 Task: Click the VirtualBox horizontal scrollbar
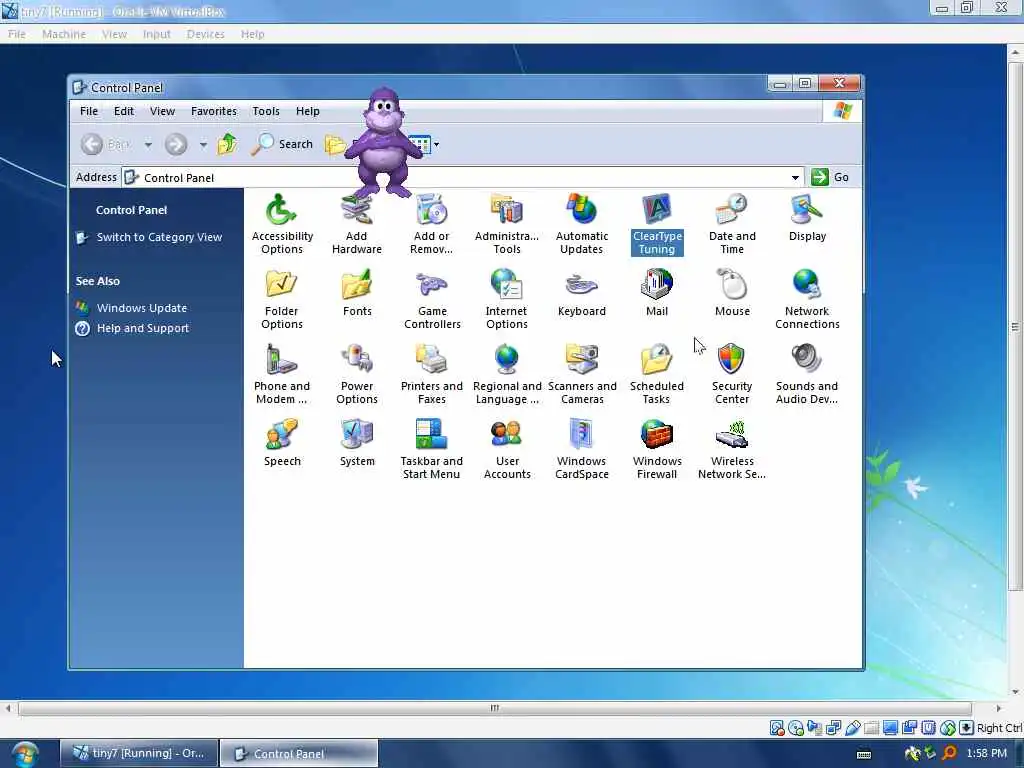(494, 708)
